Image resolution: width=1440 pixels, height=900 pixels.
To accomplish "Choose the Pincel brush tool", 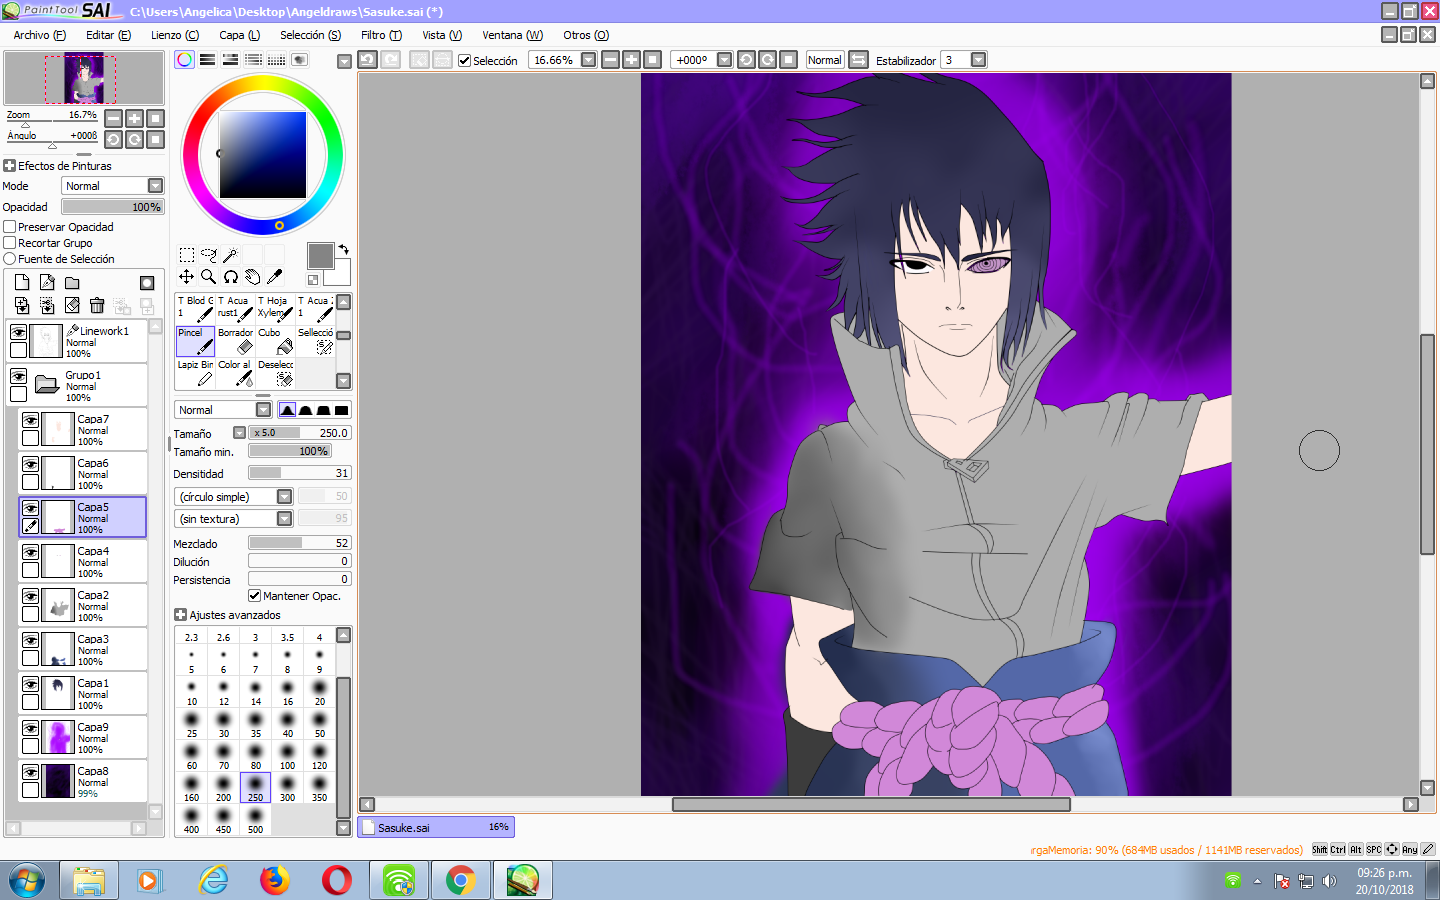I will (x=195, y=341).
